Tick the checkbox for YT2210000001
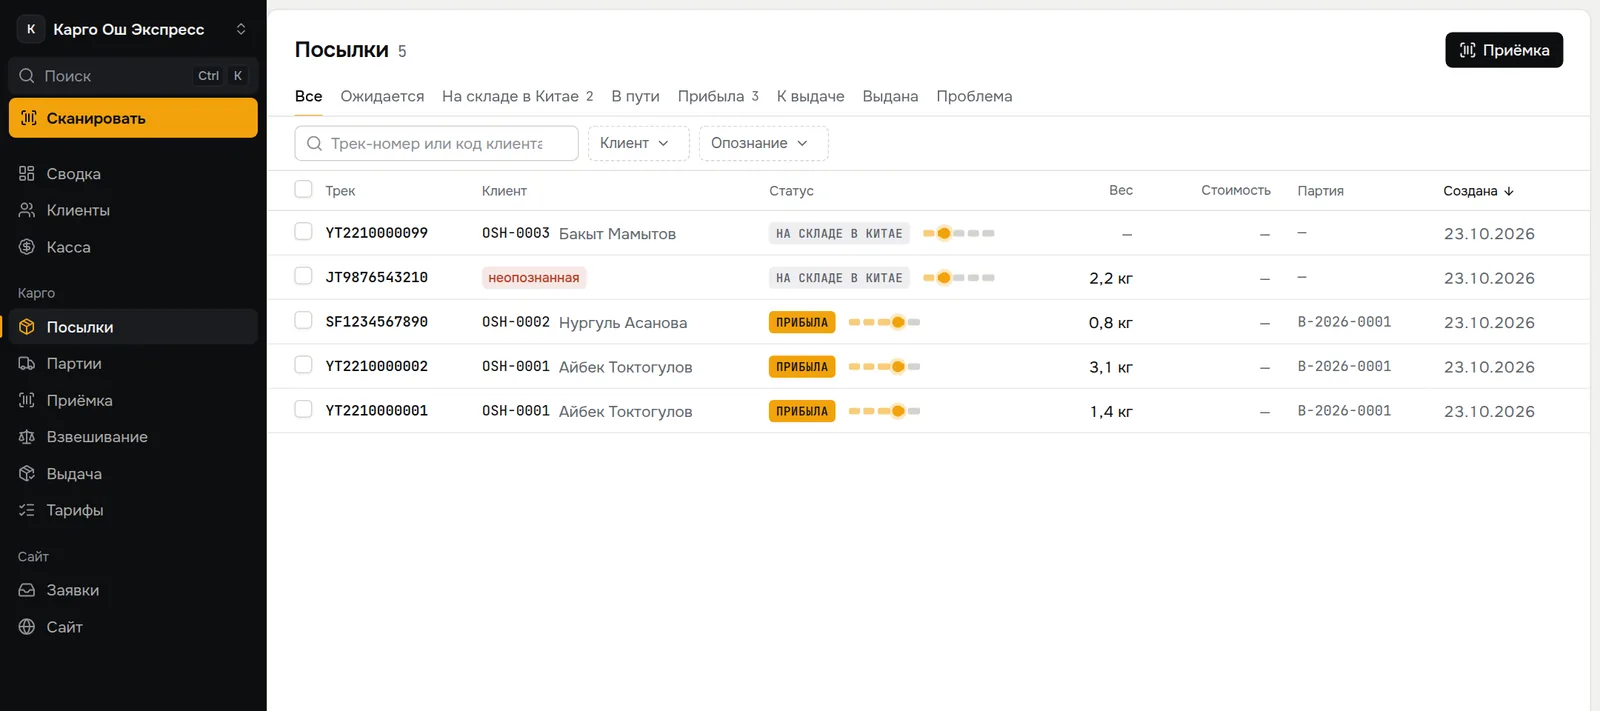1600x711 pixels. [304, 409]
